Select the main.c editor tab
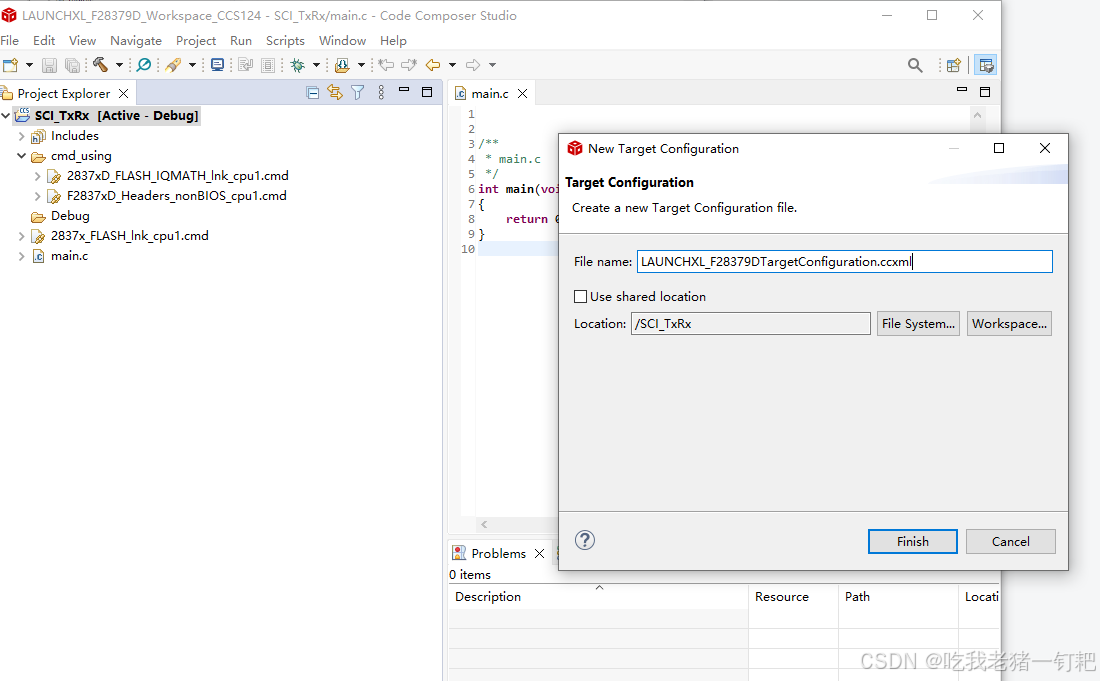 tap(490, 93)
